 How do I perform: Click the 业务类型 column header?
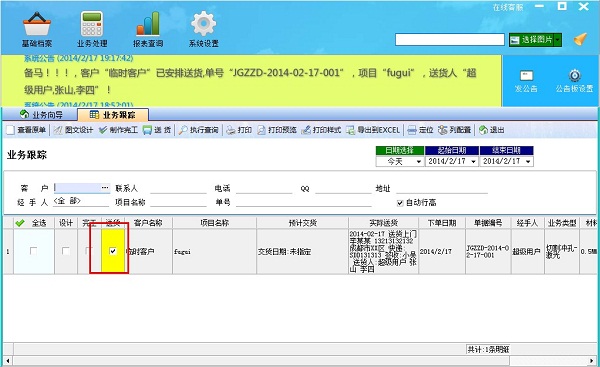click(x=562, y=223)
